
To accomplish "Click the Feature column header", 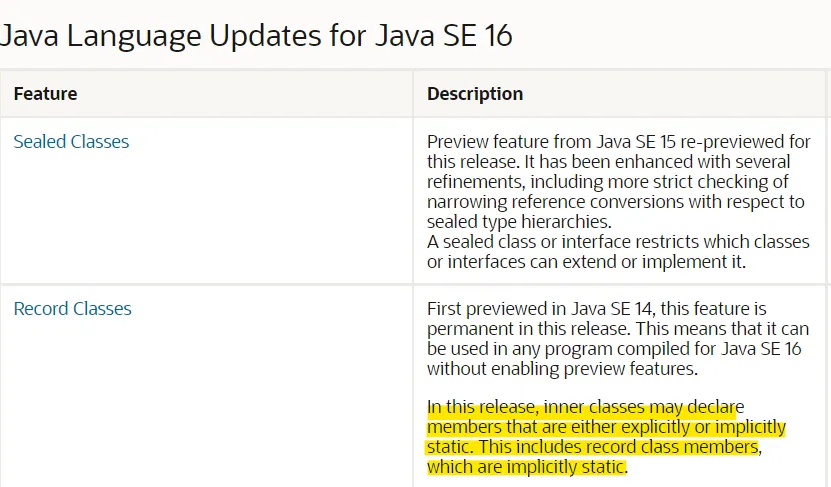I will click(45, 94).
